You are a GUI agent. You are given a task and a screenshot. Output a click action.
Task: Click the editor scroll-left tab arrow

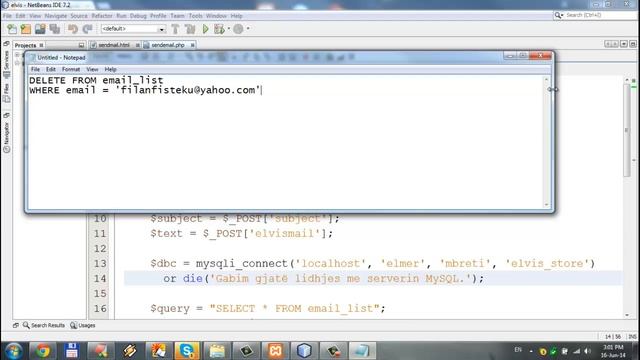click(x=608, y=44)
